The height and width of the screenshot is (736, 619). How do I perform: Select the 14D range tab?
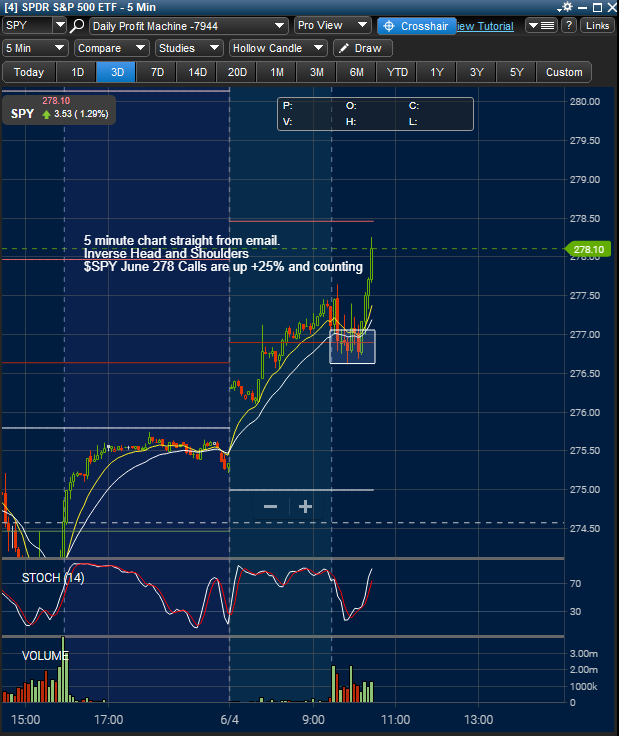click(x=197, y=72)
